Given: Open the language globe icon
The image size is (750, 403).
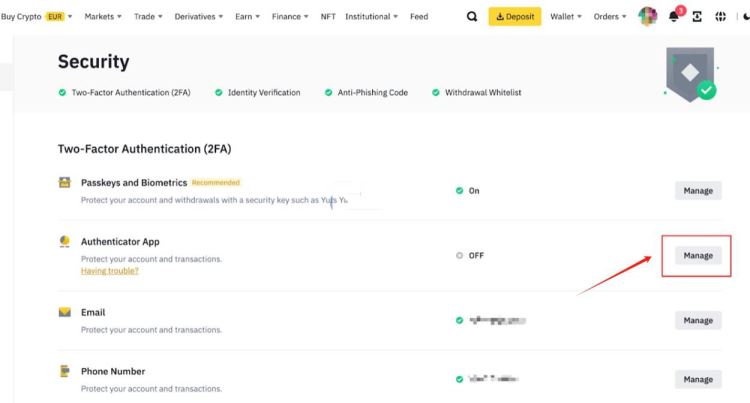Looking at the screenshot, I should 720,17.
